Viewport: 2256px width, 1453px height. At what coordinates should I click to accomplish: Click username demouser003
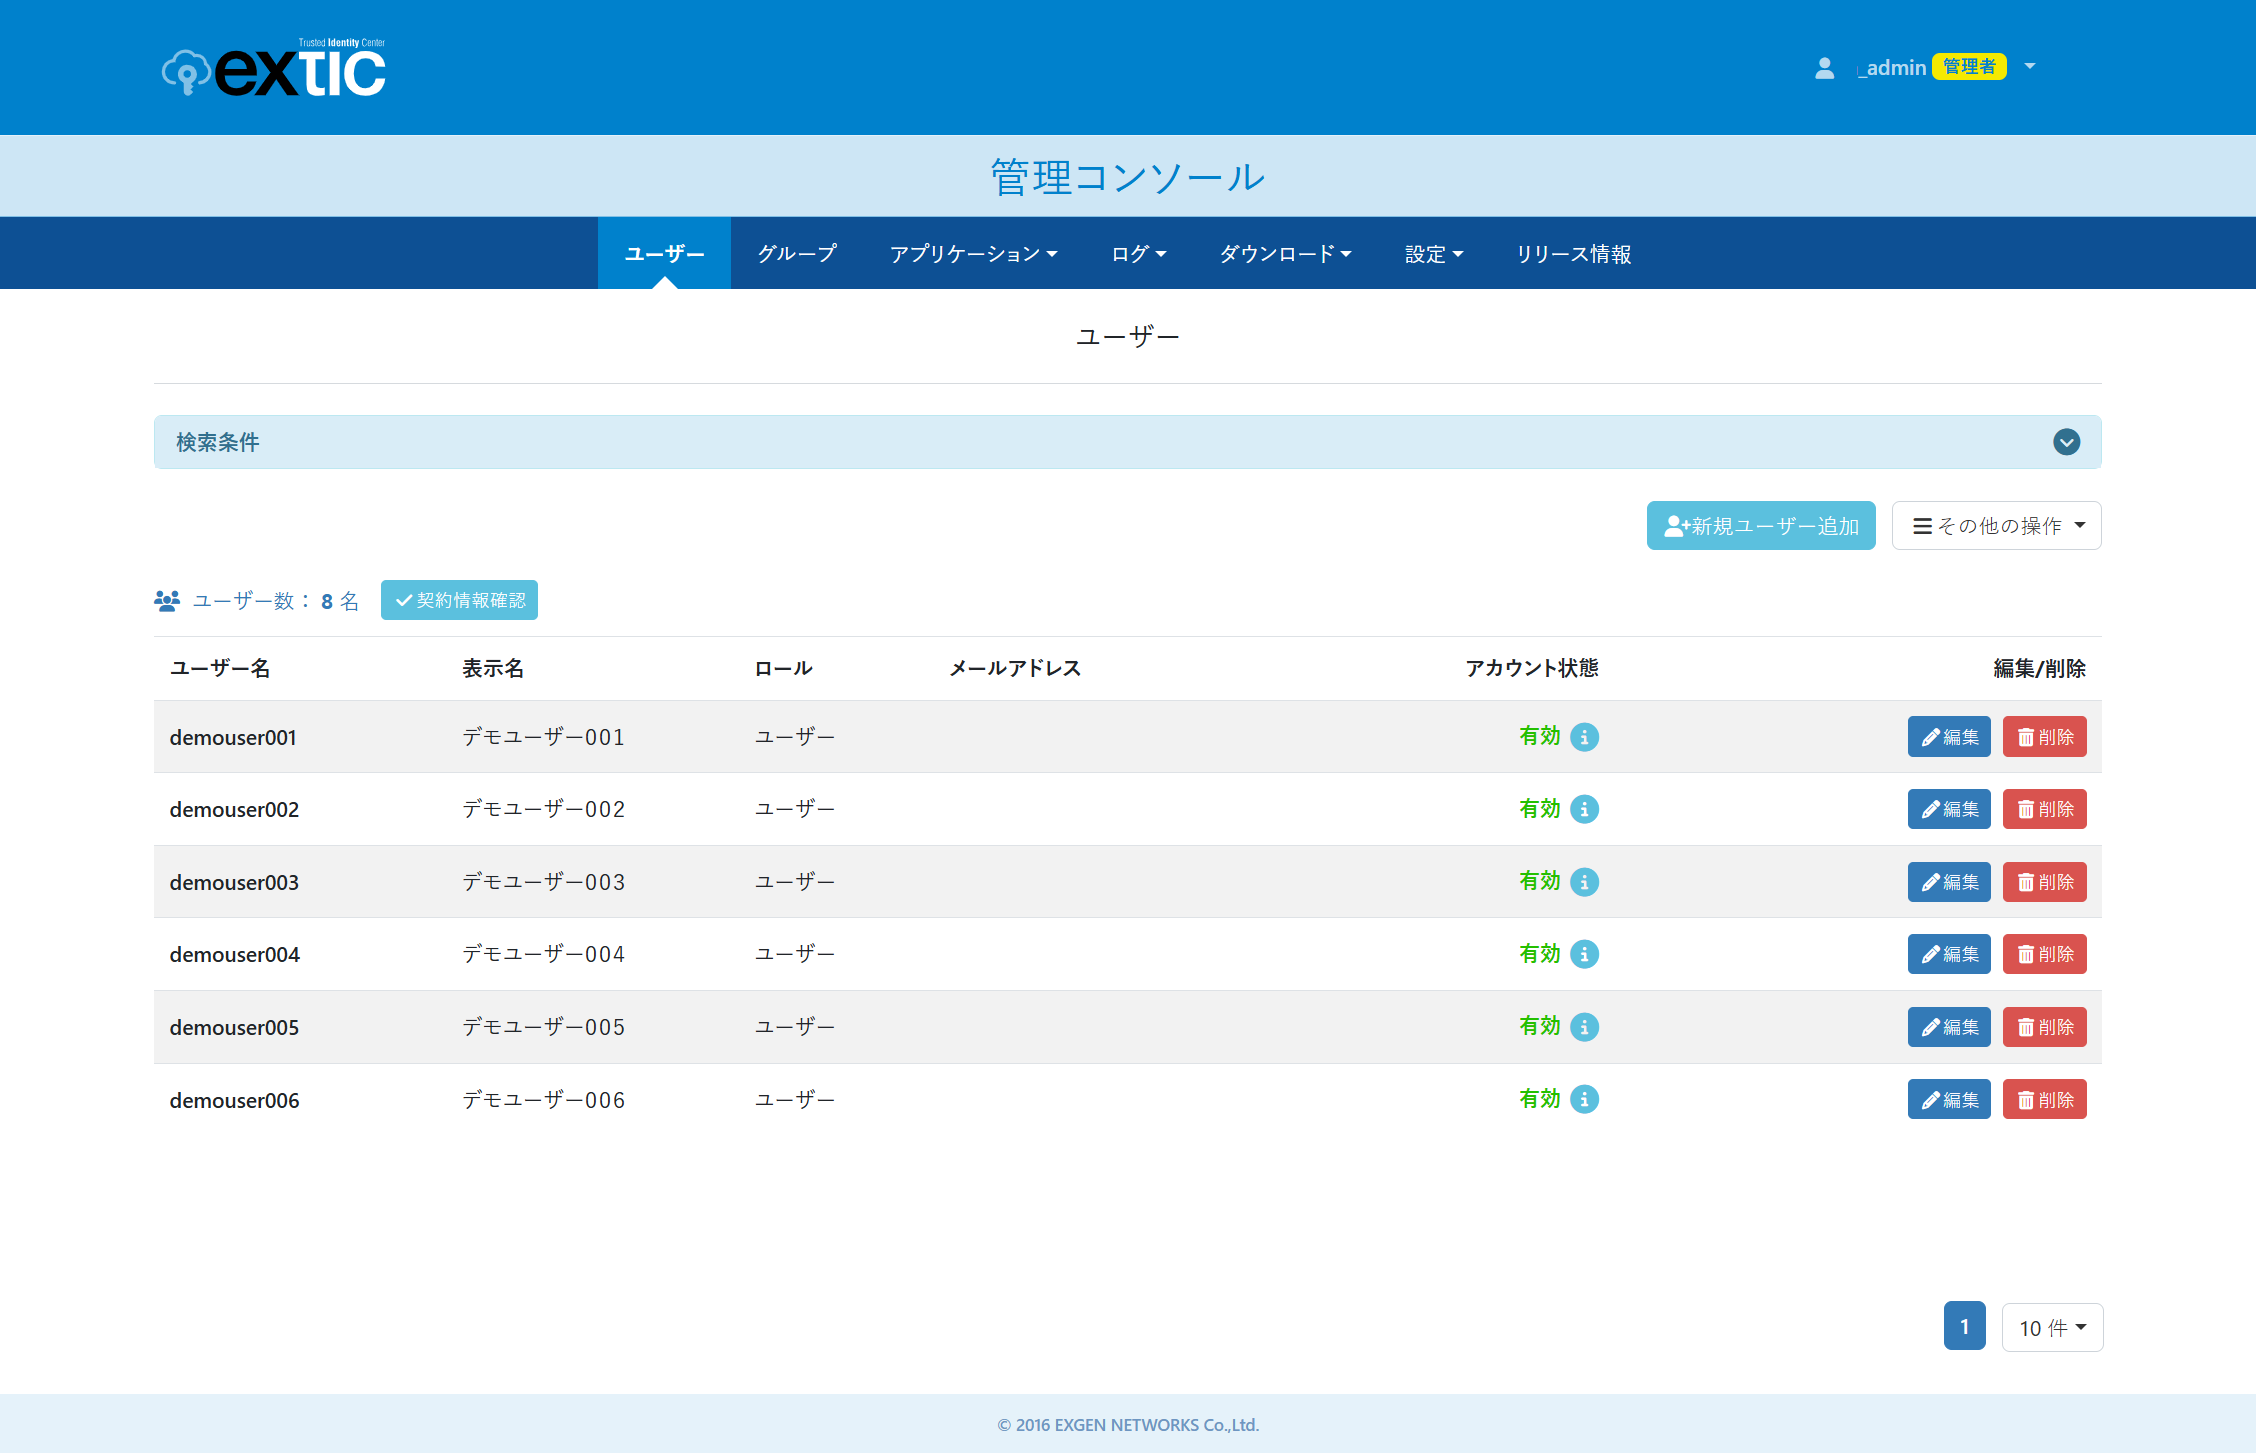tap(234, 883)
